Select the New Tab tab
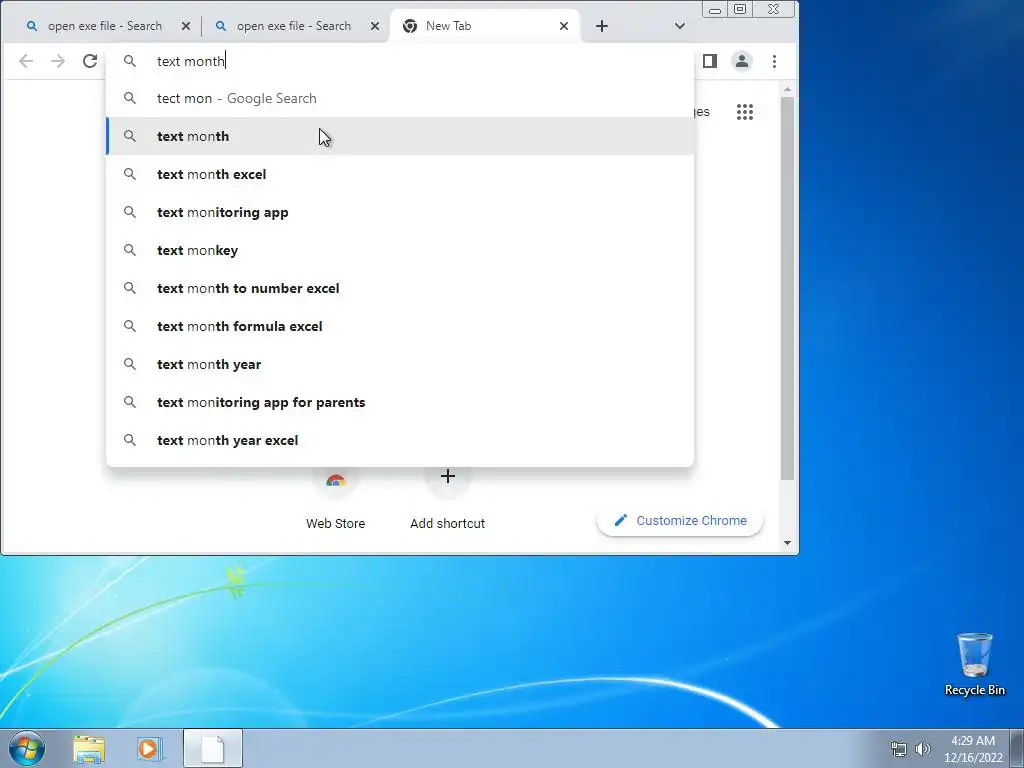 pos(483,26)
